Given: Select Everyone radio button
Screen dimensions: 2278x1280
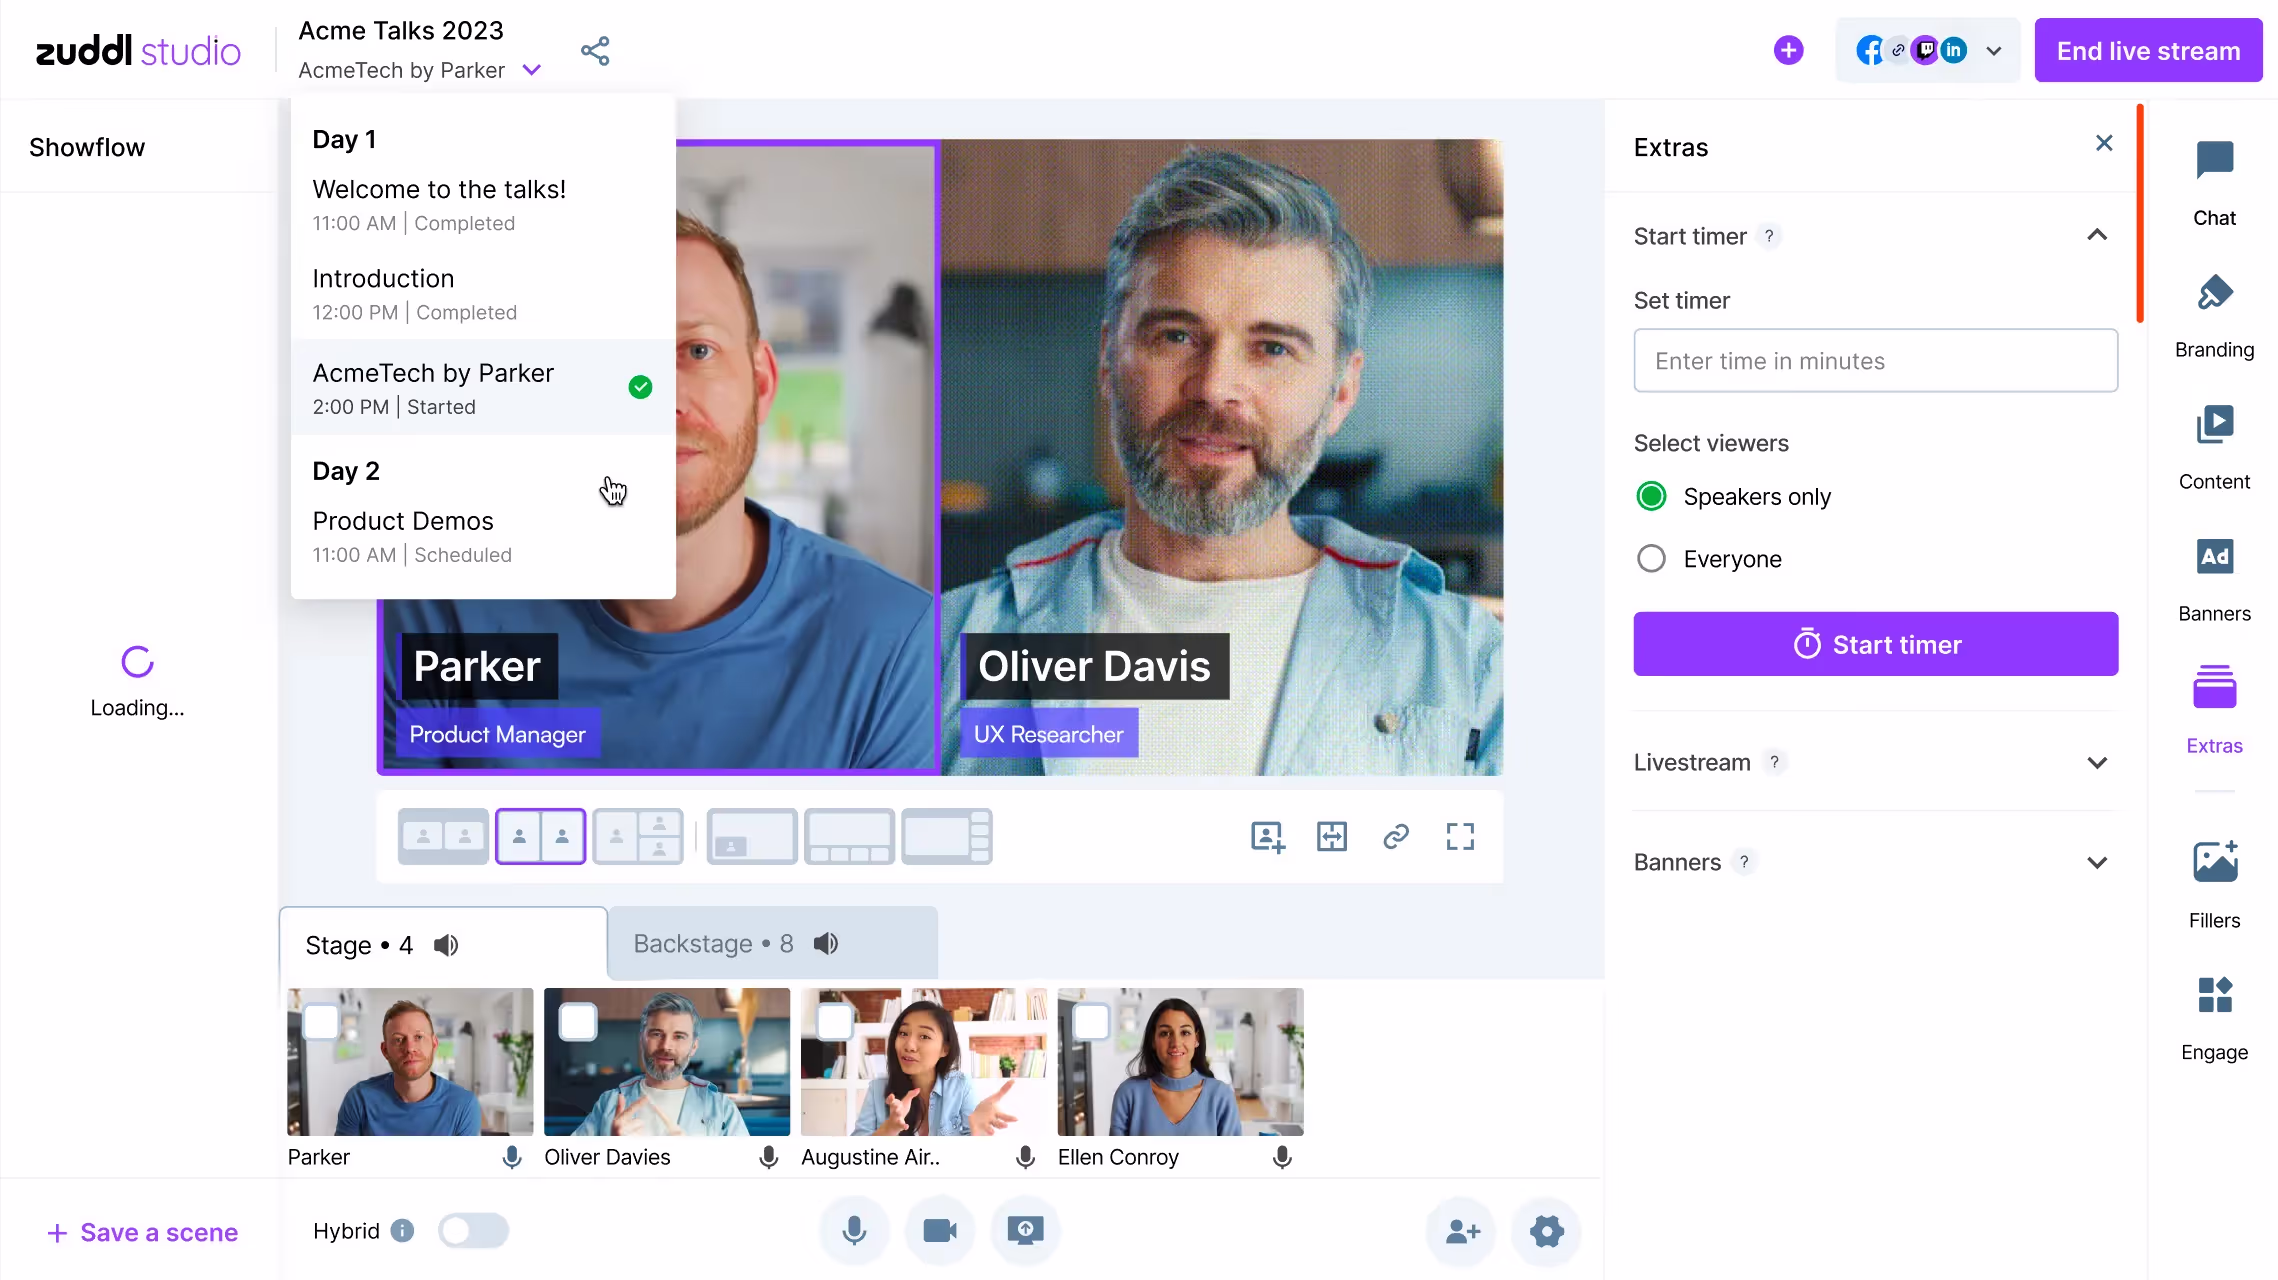Looking at the screenshot, I should [x=1651, y=558].
